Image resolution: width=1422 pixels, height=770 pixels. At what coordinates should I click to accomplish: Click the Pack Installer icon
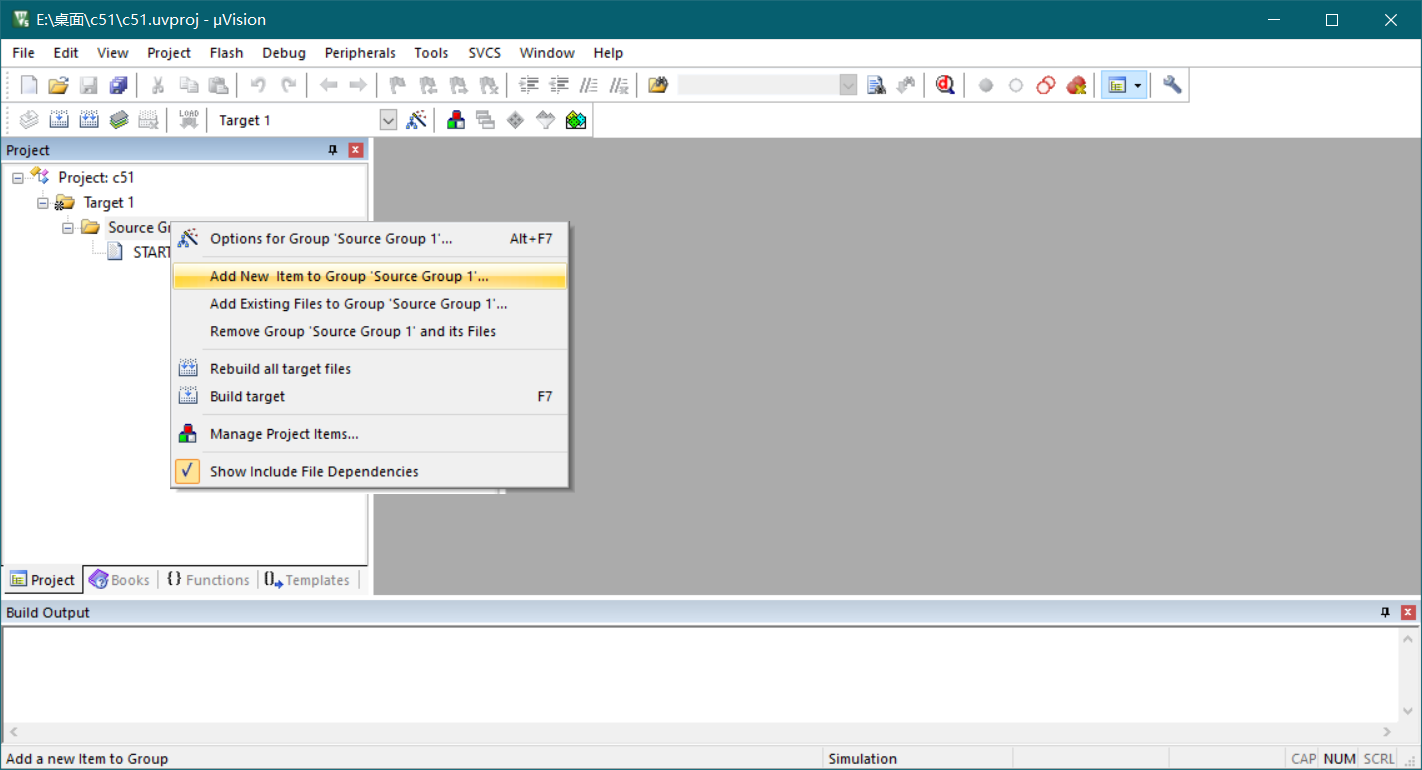(576, 120)
